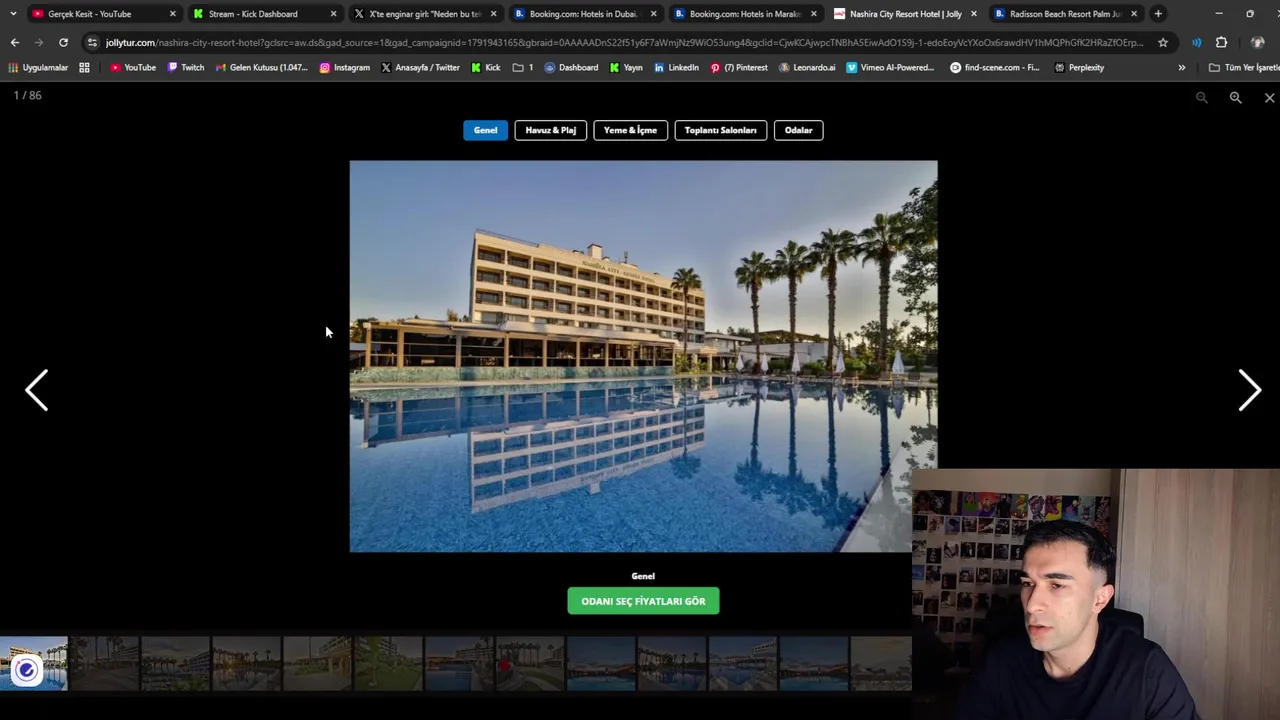
Task: Select the third thumbnail in gallery strip
Action: (x=175, y=663)
